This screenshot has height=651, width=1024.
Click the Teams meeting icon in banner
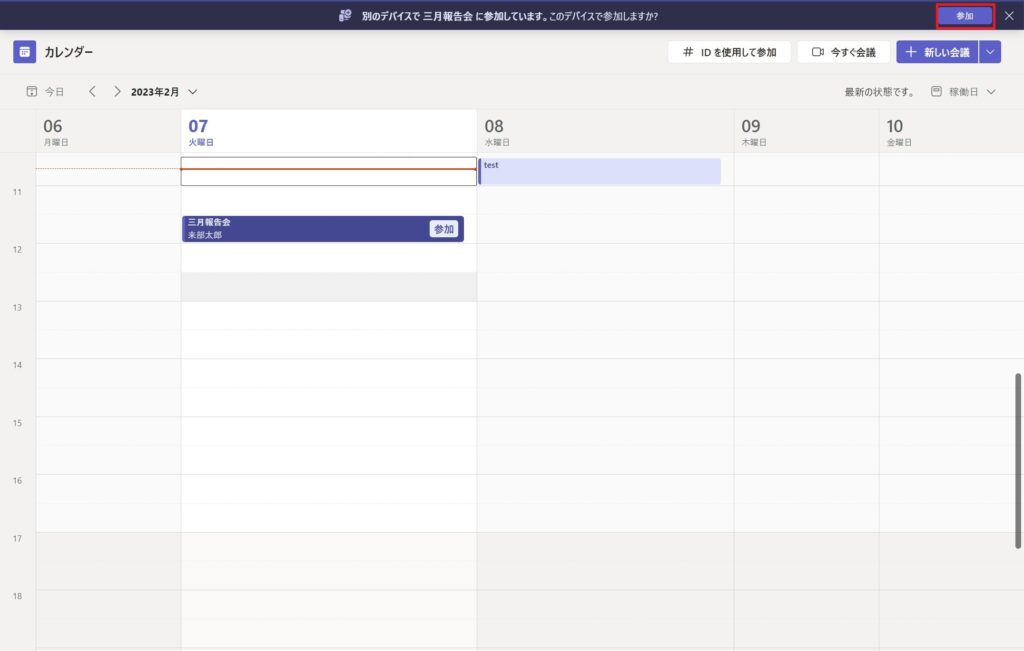tap(345, 16)
